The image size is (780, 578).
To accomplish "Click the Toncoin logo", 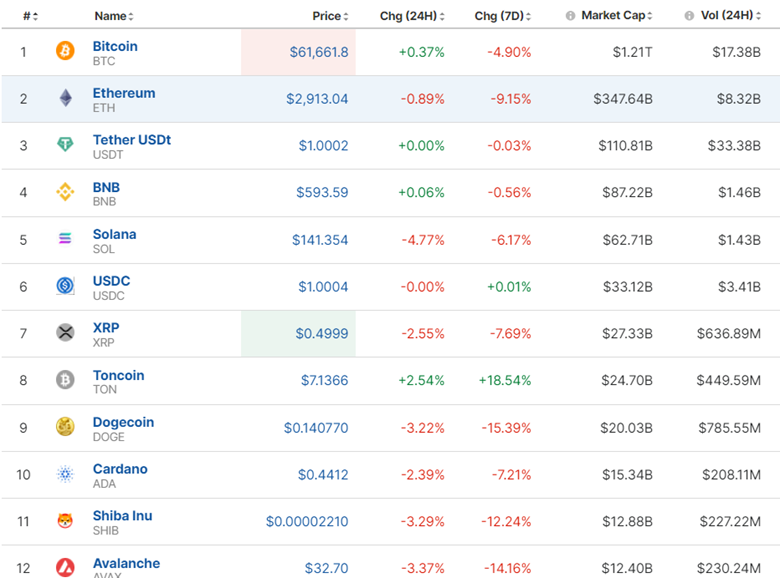I will point(65,380).
